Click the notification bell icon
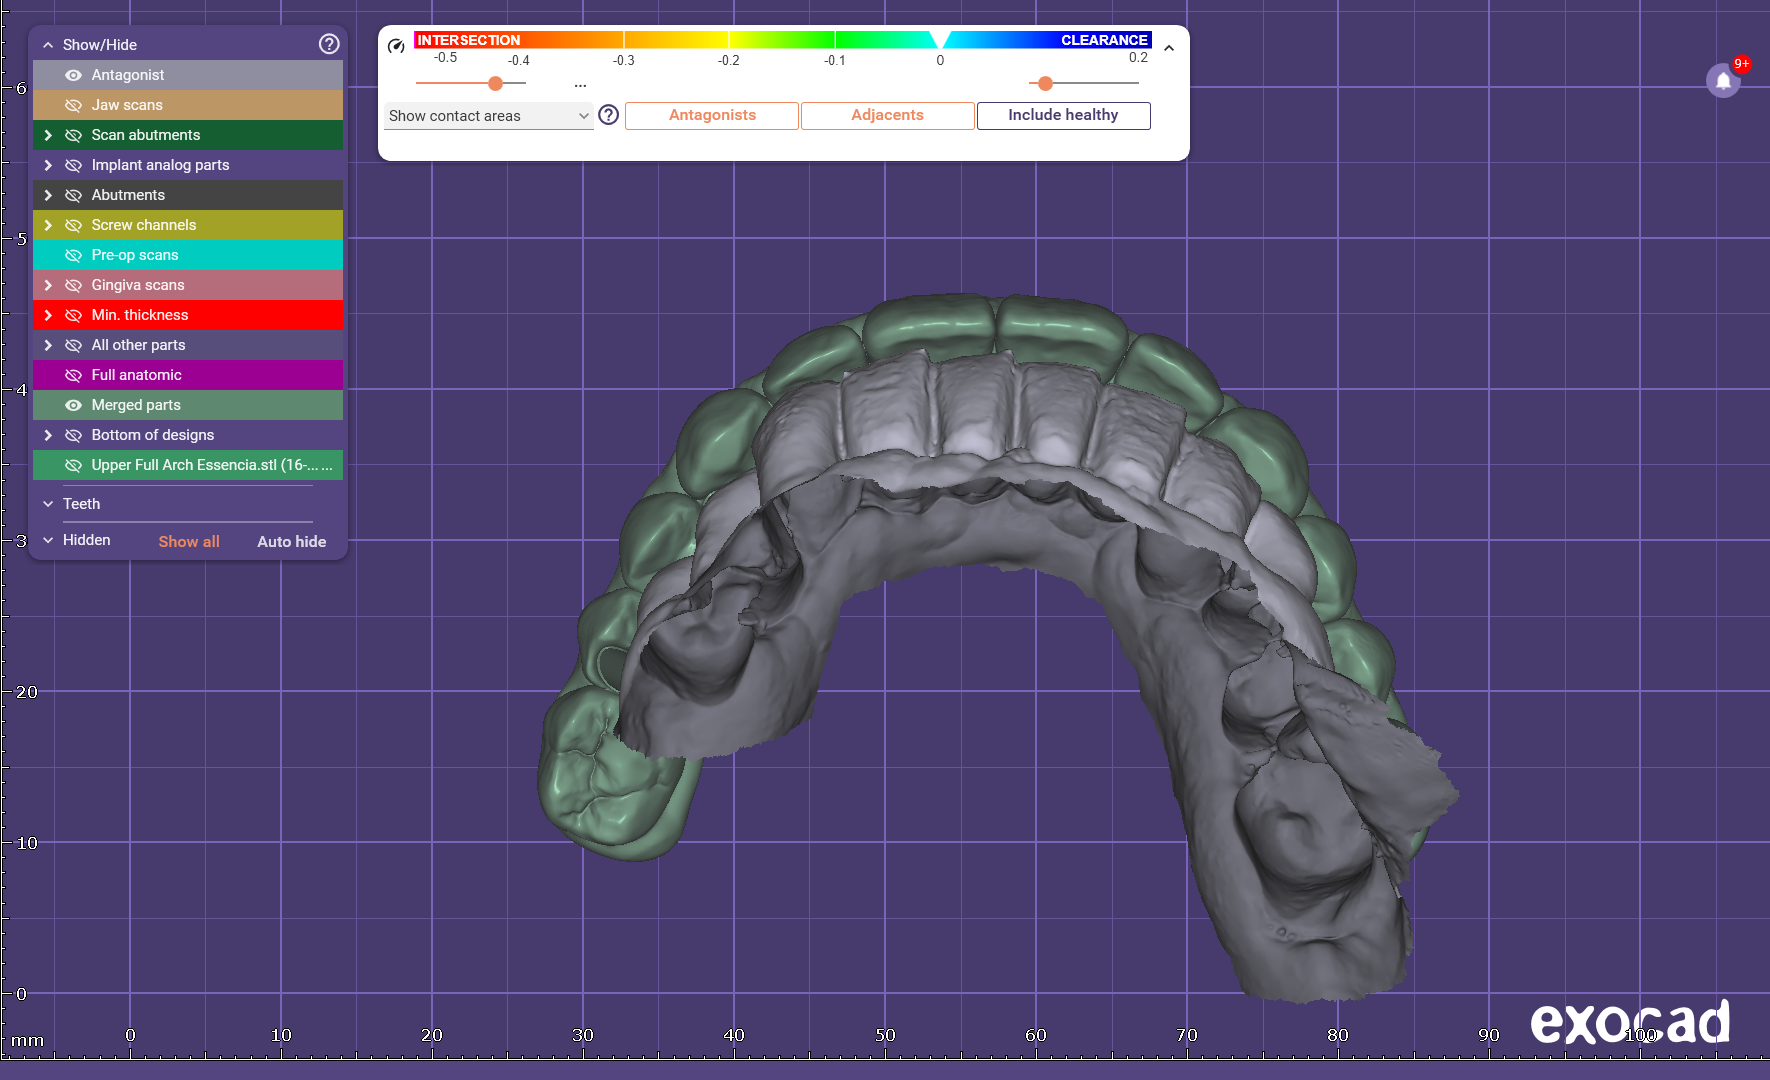This screenshot has height=1080, width=1770. pos(1723,81)
